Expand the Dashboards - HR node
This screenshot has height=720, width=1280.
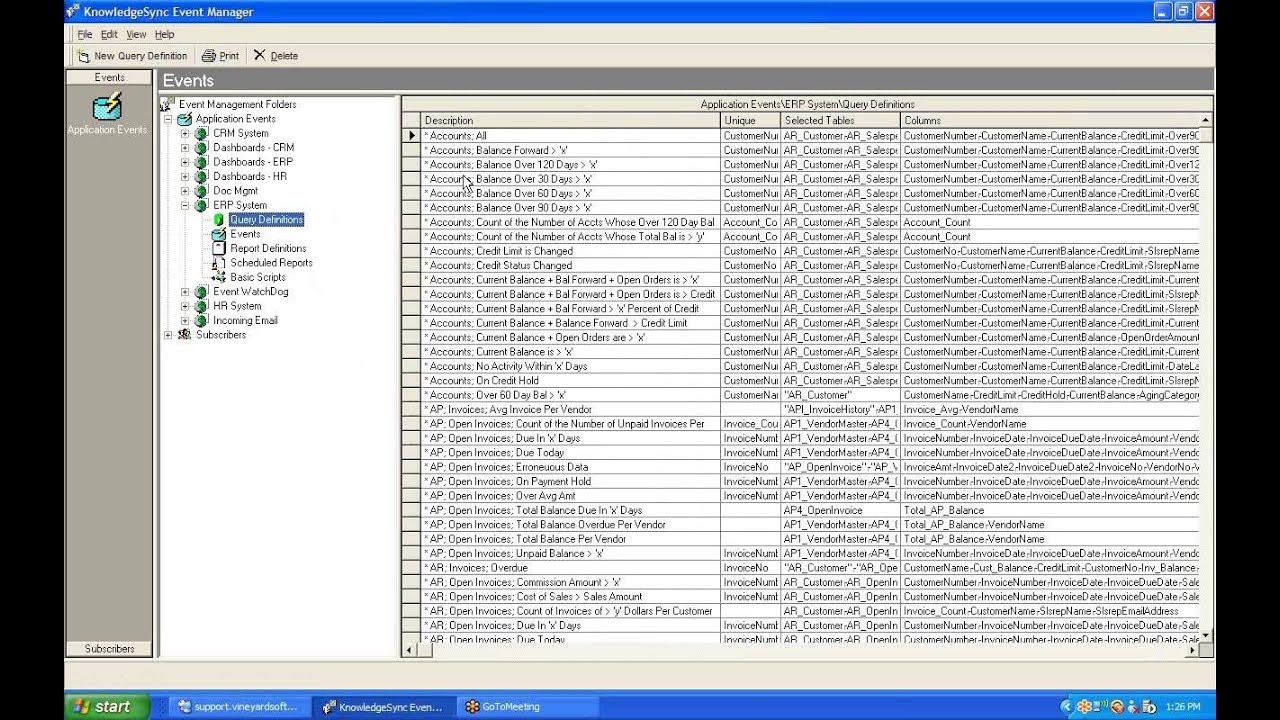pos(185,176)
